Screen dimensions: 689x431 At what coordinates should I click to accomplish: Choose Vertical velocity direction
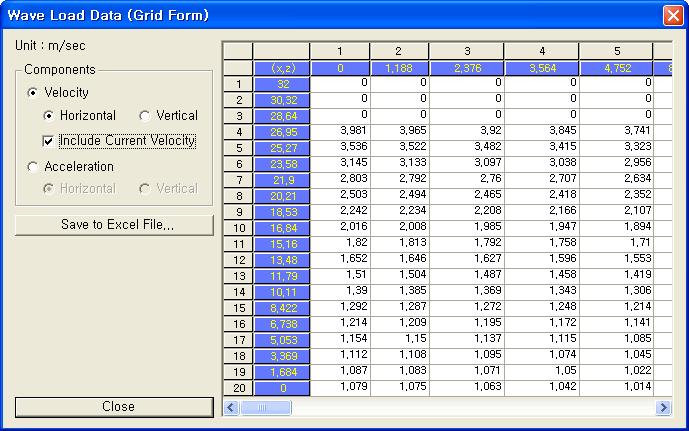coord(144,116)
